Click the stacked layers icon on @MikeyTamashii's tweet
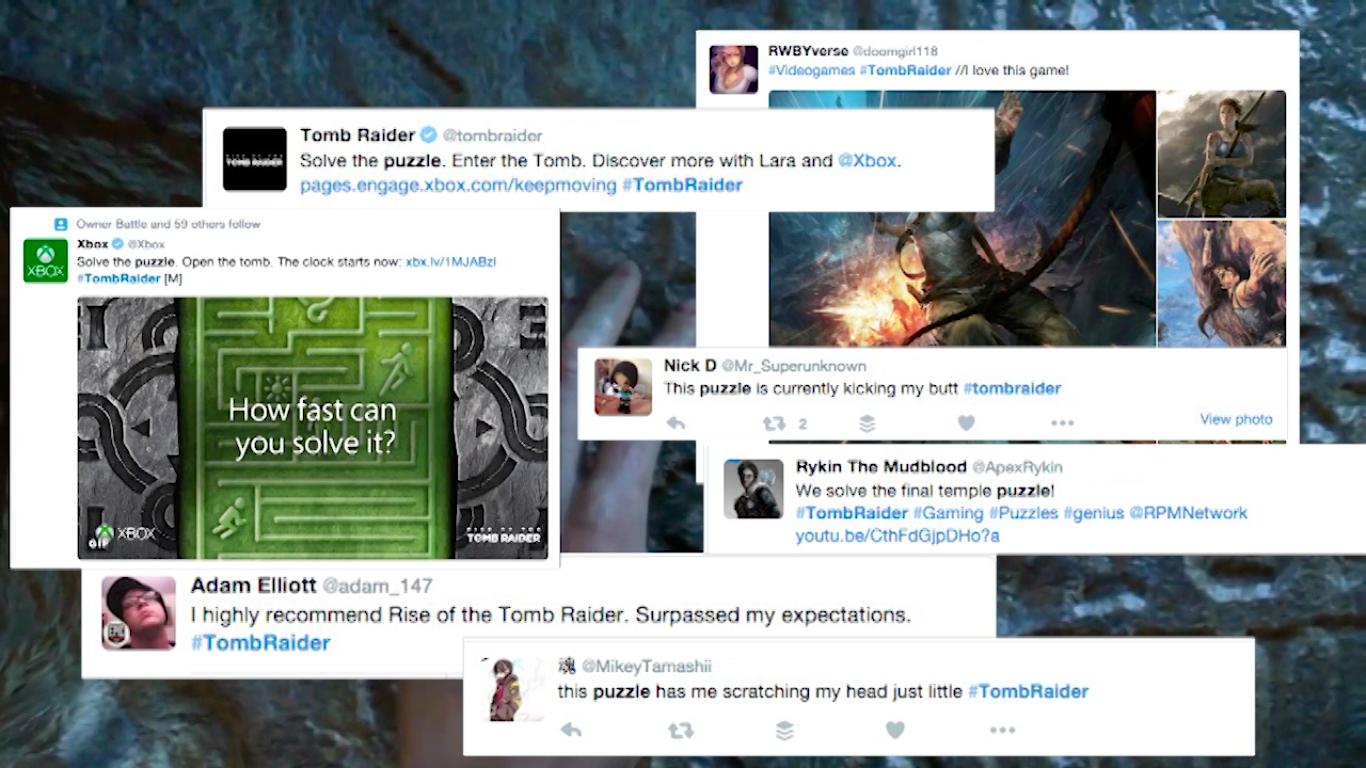 (x=785, y=731)
